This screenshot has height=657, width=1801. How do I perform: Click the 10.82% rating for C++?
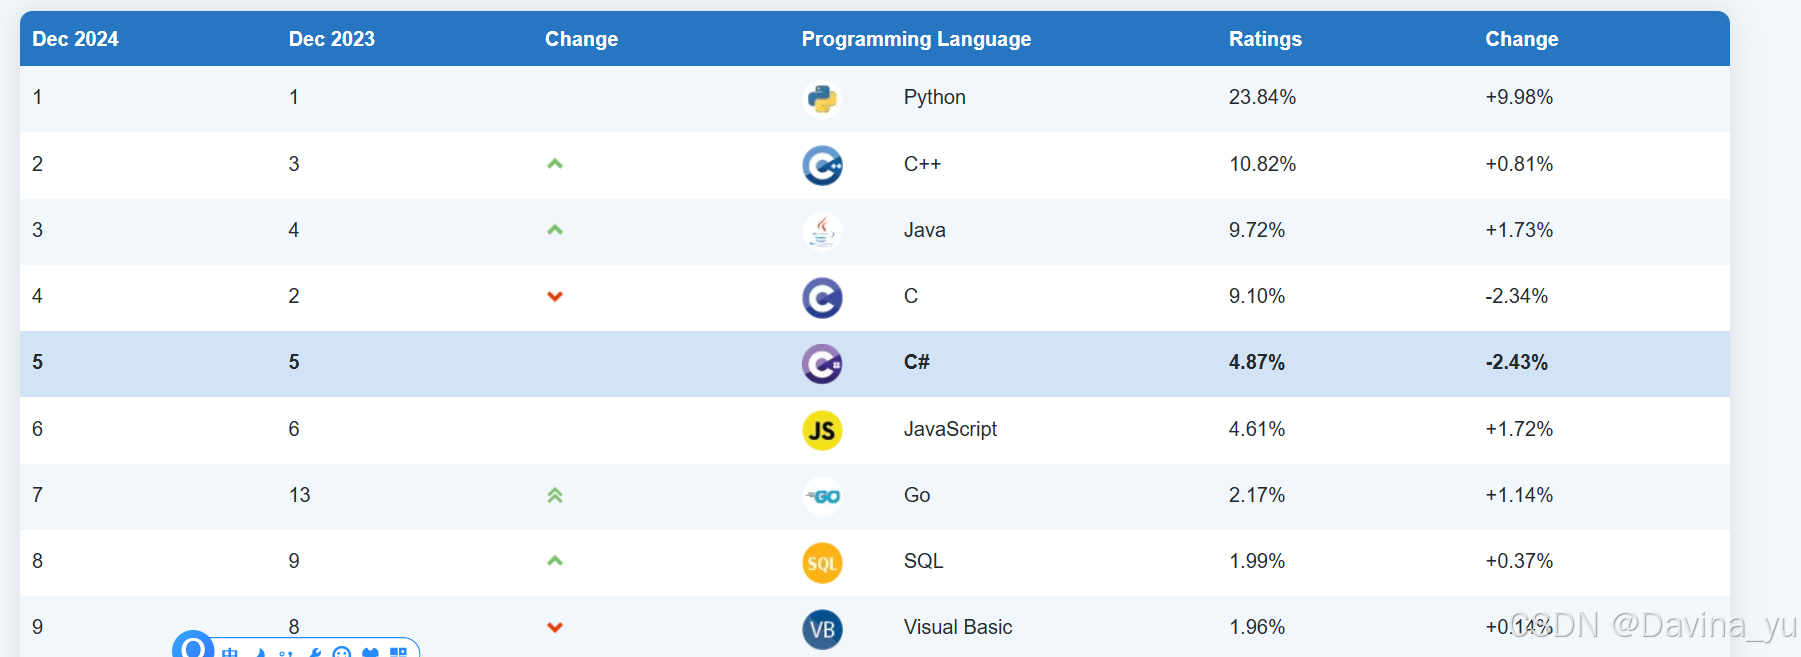pos(1262,164)
